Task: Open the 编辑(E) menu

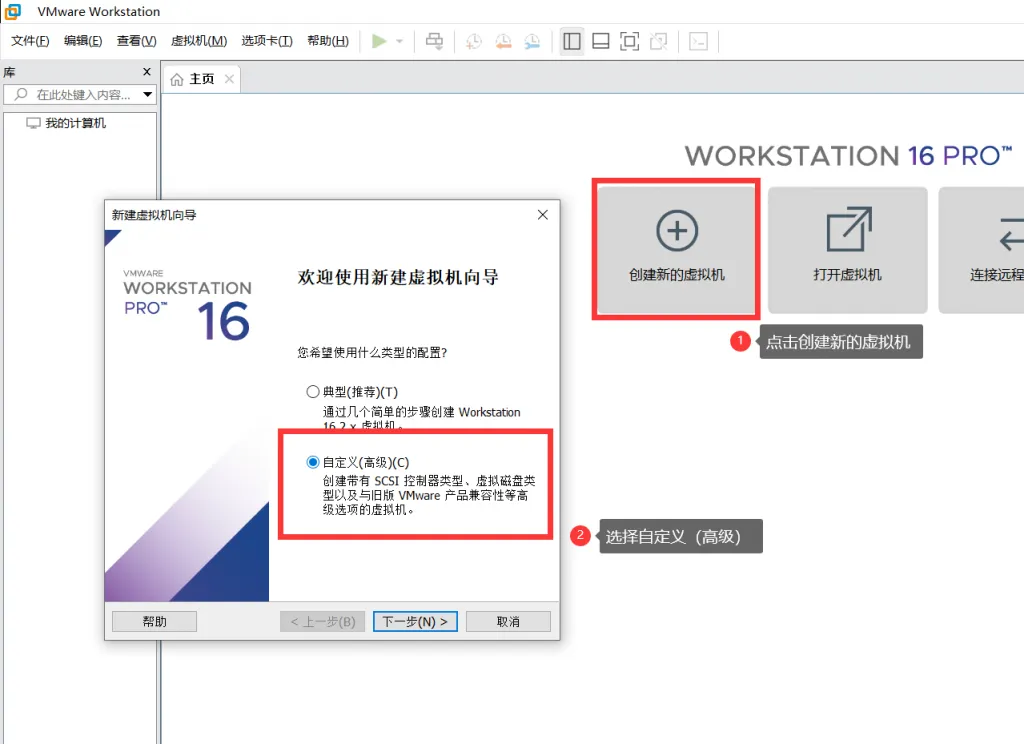Action: click(x=83, y=41)
